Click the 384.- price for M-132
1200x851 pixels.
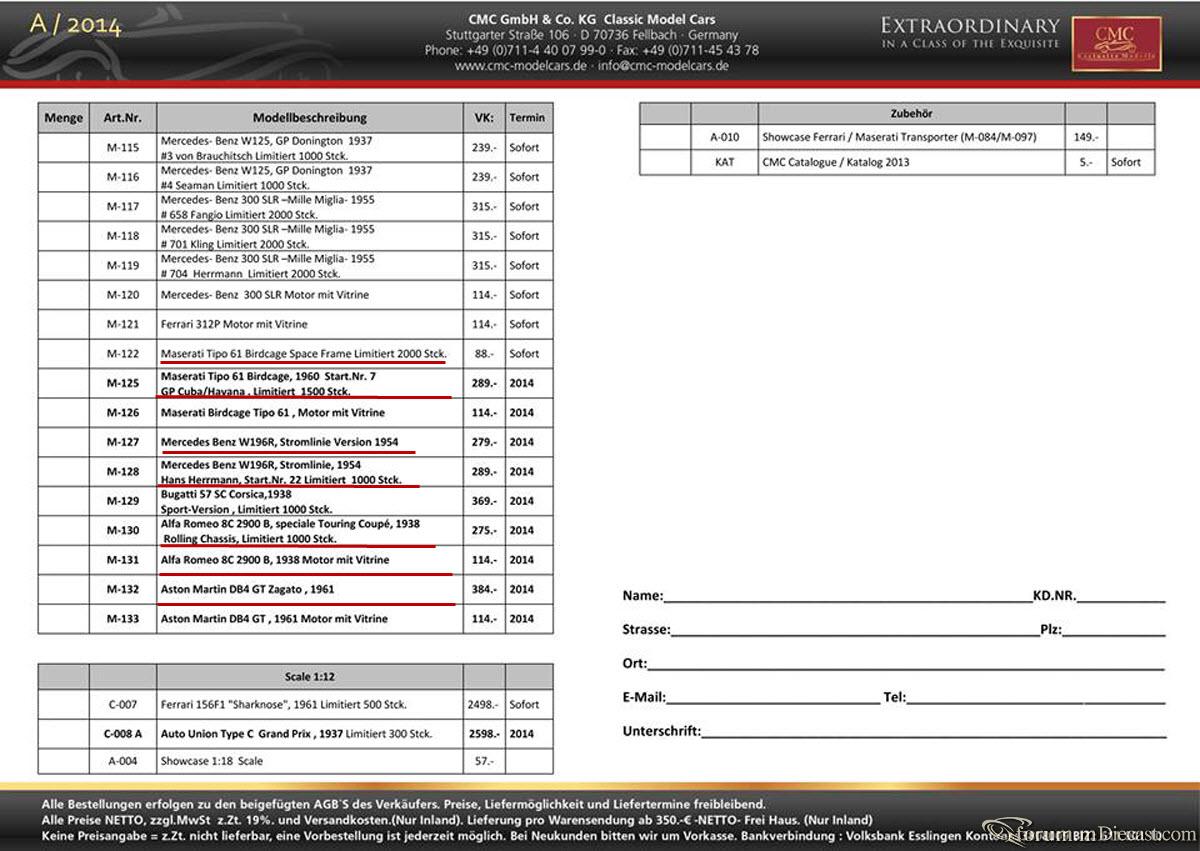point(485,590)
